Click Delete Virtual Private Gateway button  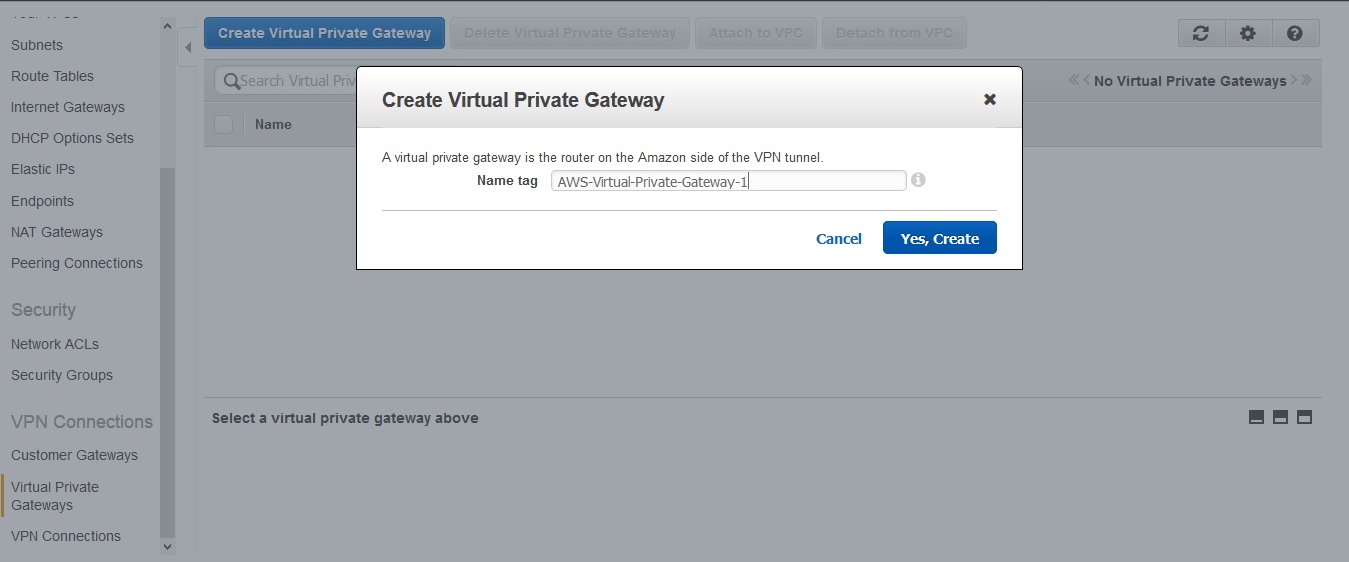[570, 33]
